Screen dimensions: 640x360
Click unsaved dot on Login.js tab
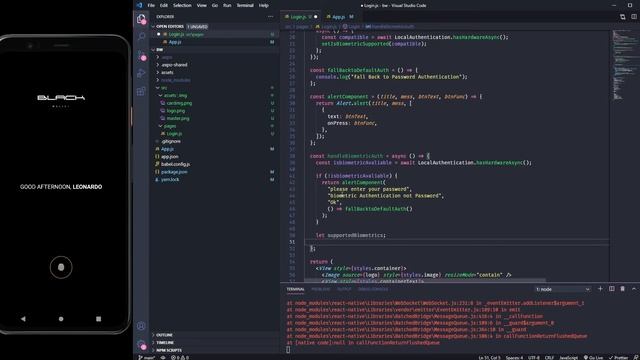coord(316,17)
